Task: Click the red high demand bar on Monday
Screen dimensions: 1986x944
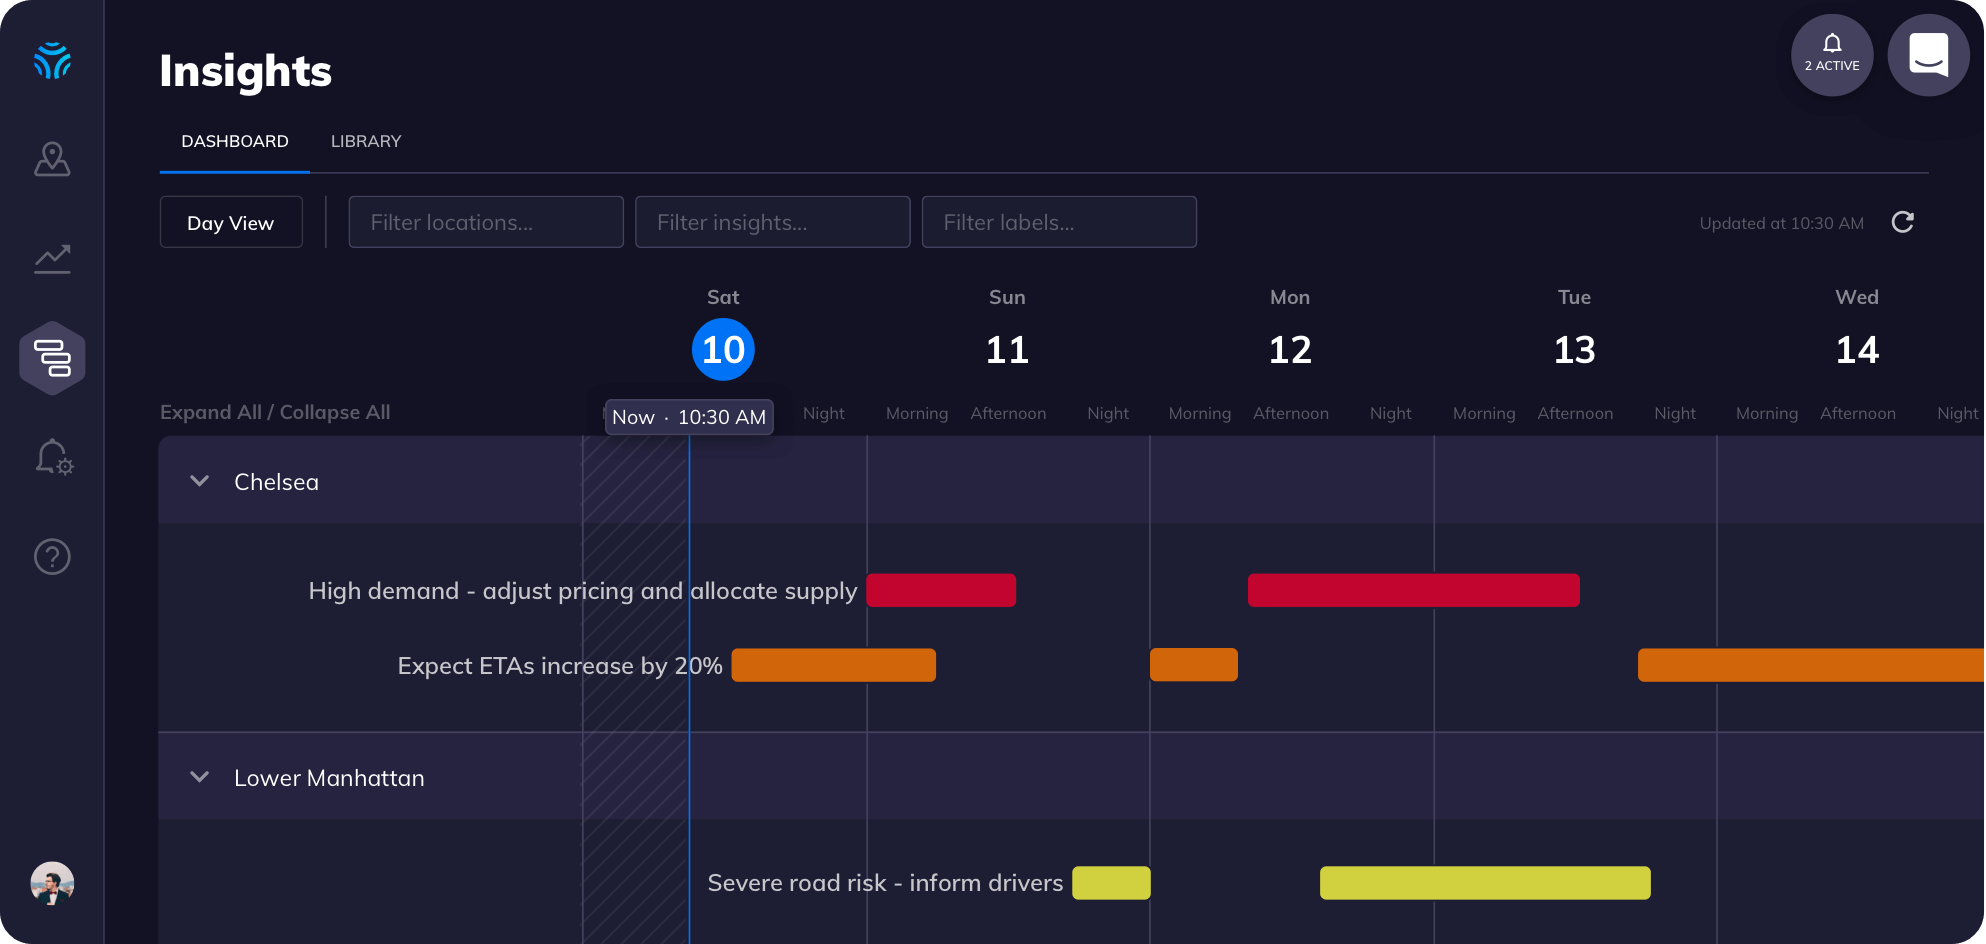Action: [1413, 591]
